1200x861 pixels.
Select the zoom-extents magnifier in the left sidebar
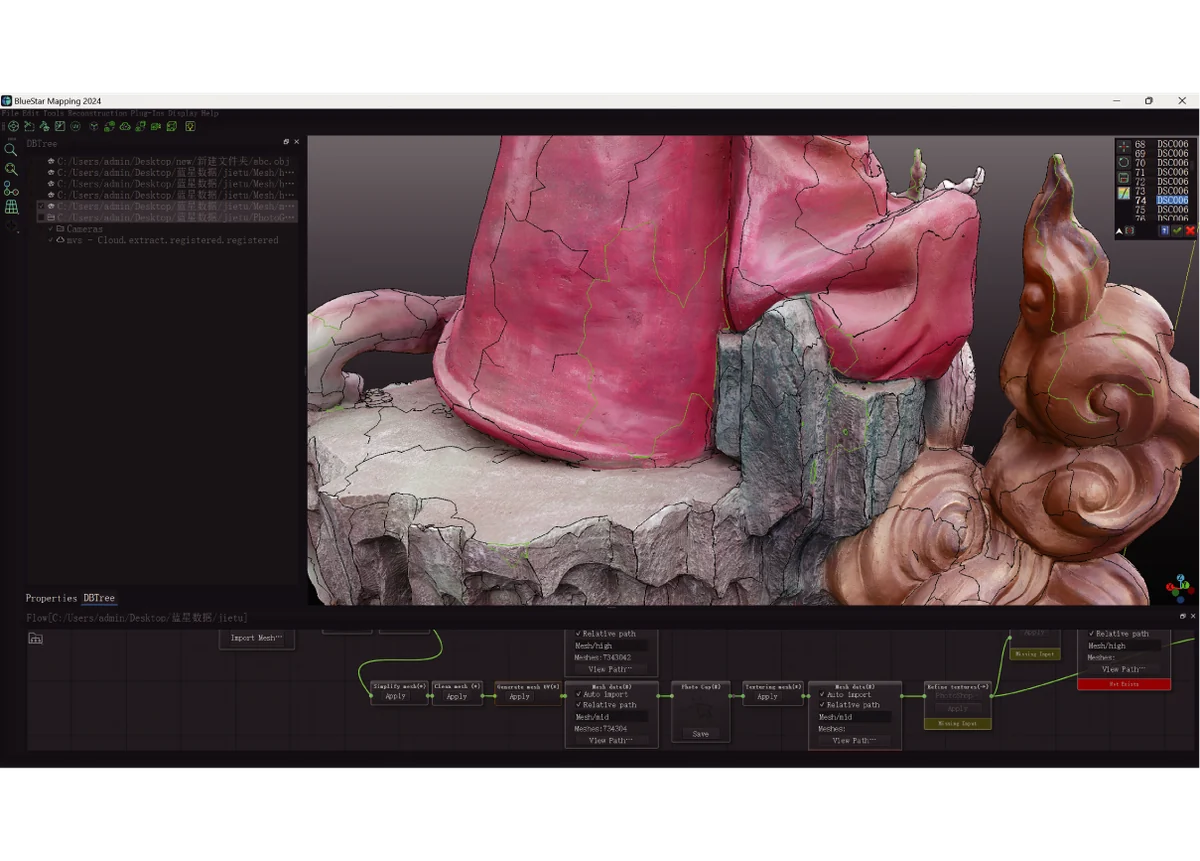11,169
